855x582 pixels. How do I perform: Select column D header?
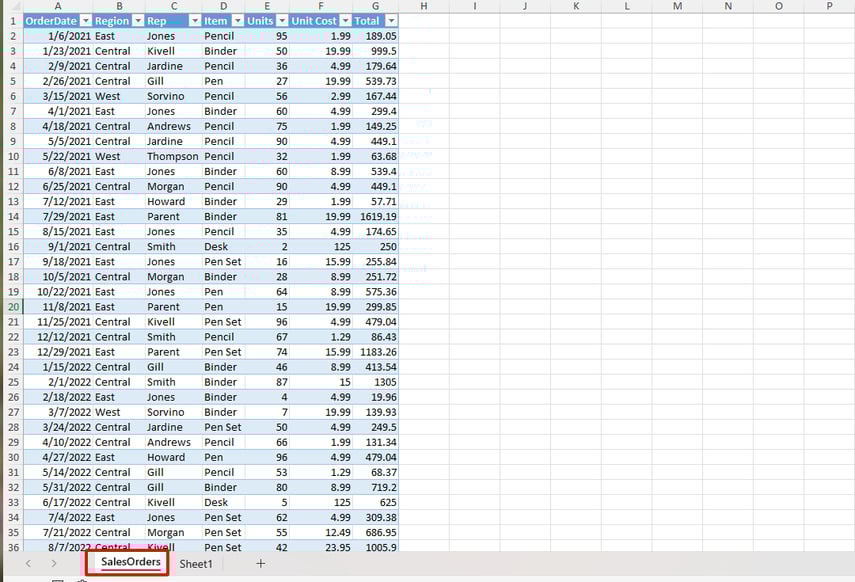point(224,6)
